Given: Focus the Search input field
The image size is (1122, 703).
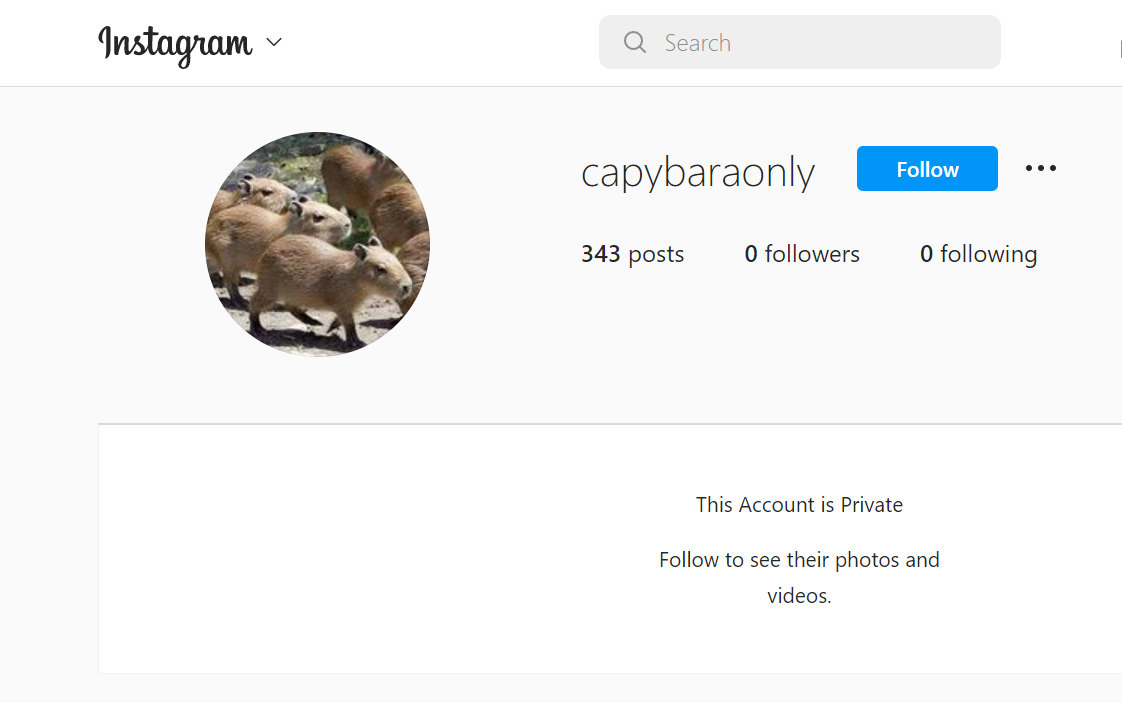Looking at the screenshot, I should (799, 42).
